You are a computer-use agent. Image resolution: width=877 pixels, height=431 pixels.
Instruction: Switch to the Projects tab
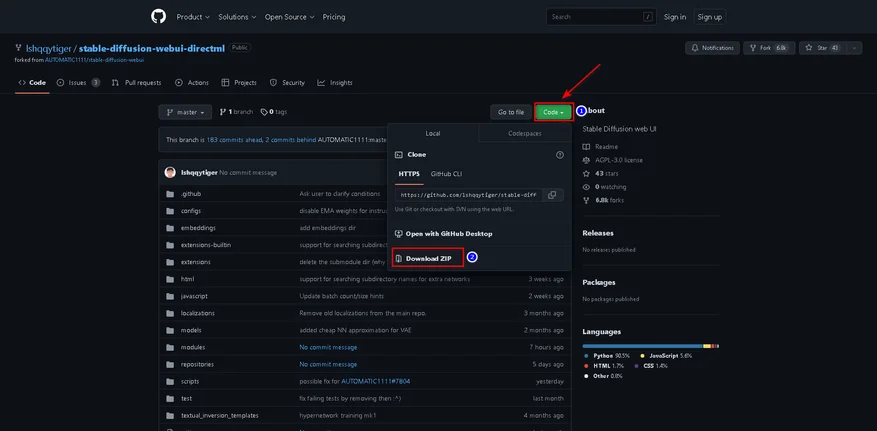pos(239,83)
